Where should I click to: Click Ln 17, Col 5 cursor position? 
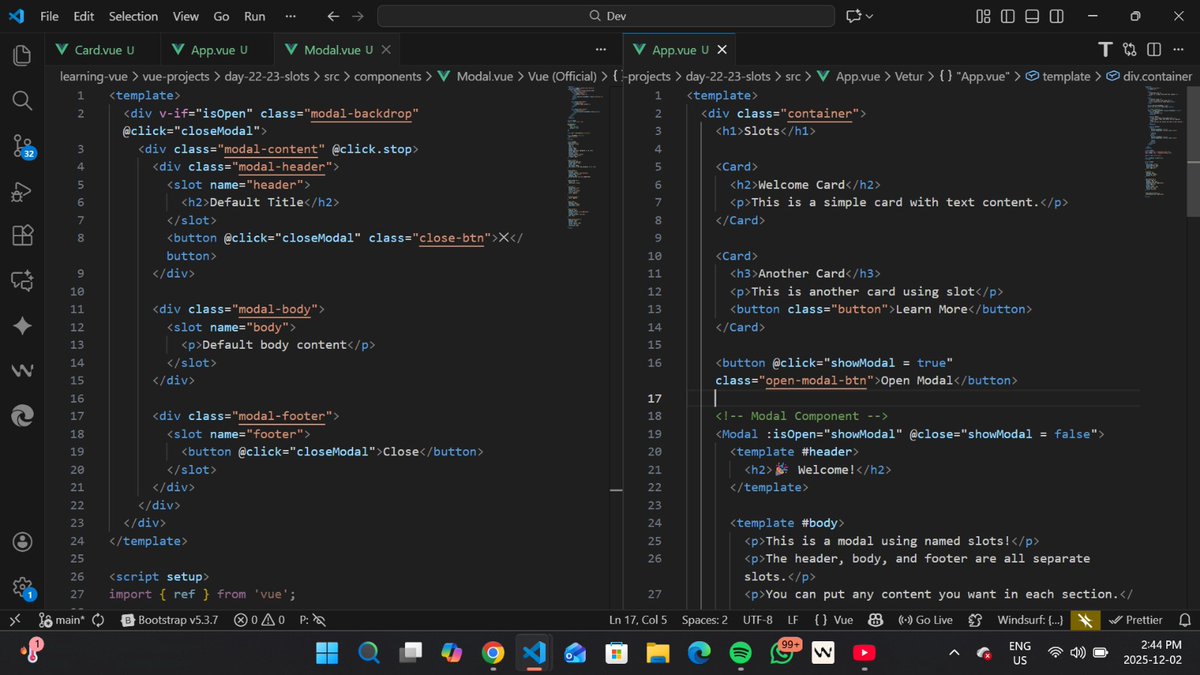click(638, 620)
